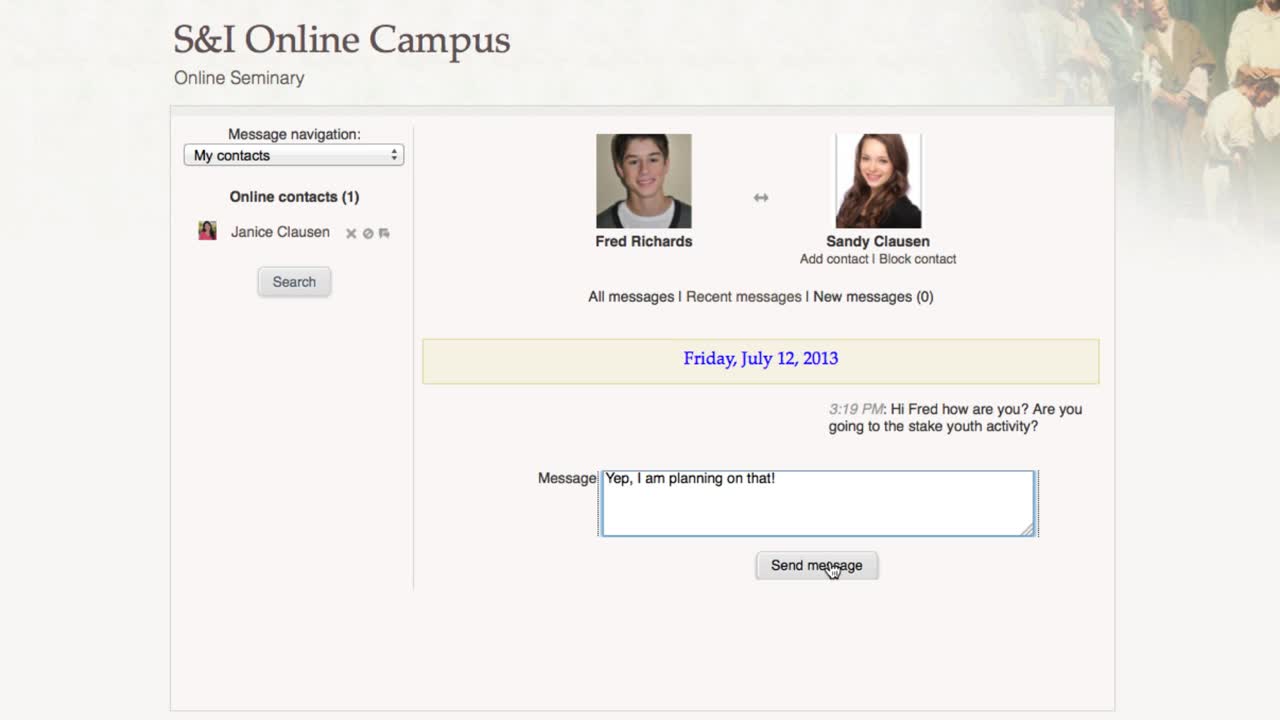1280x720 pixels.
Task: Click the S&I Online Campus title
Action: [341, 40]
